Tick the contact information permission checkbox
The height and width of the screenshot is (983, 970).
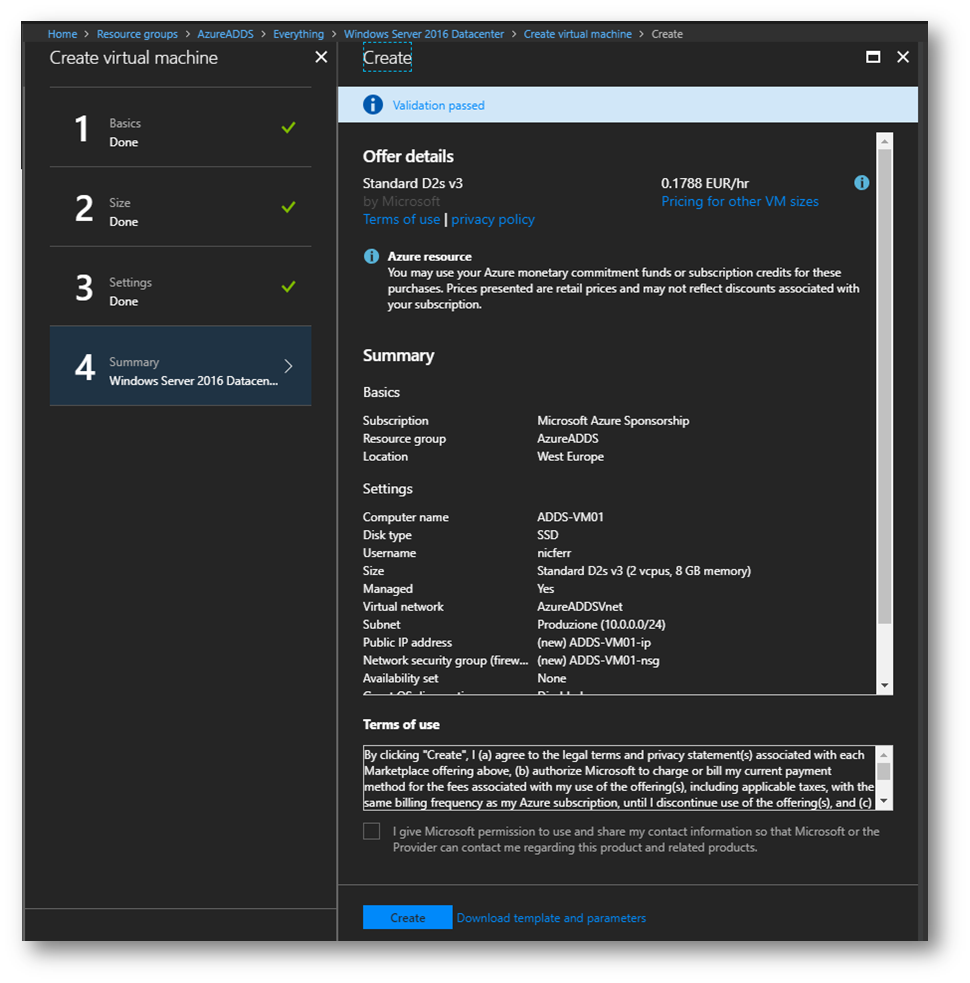371,831
